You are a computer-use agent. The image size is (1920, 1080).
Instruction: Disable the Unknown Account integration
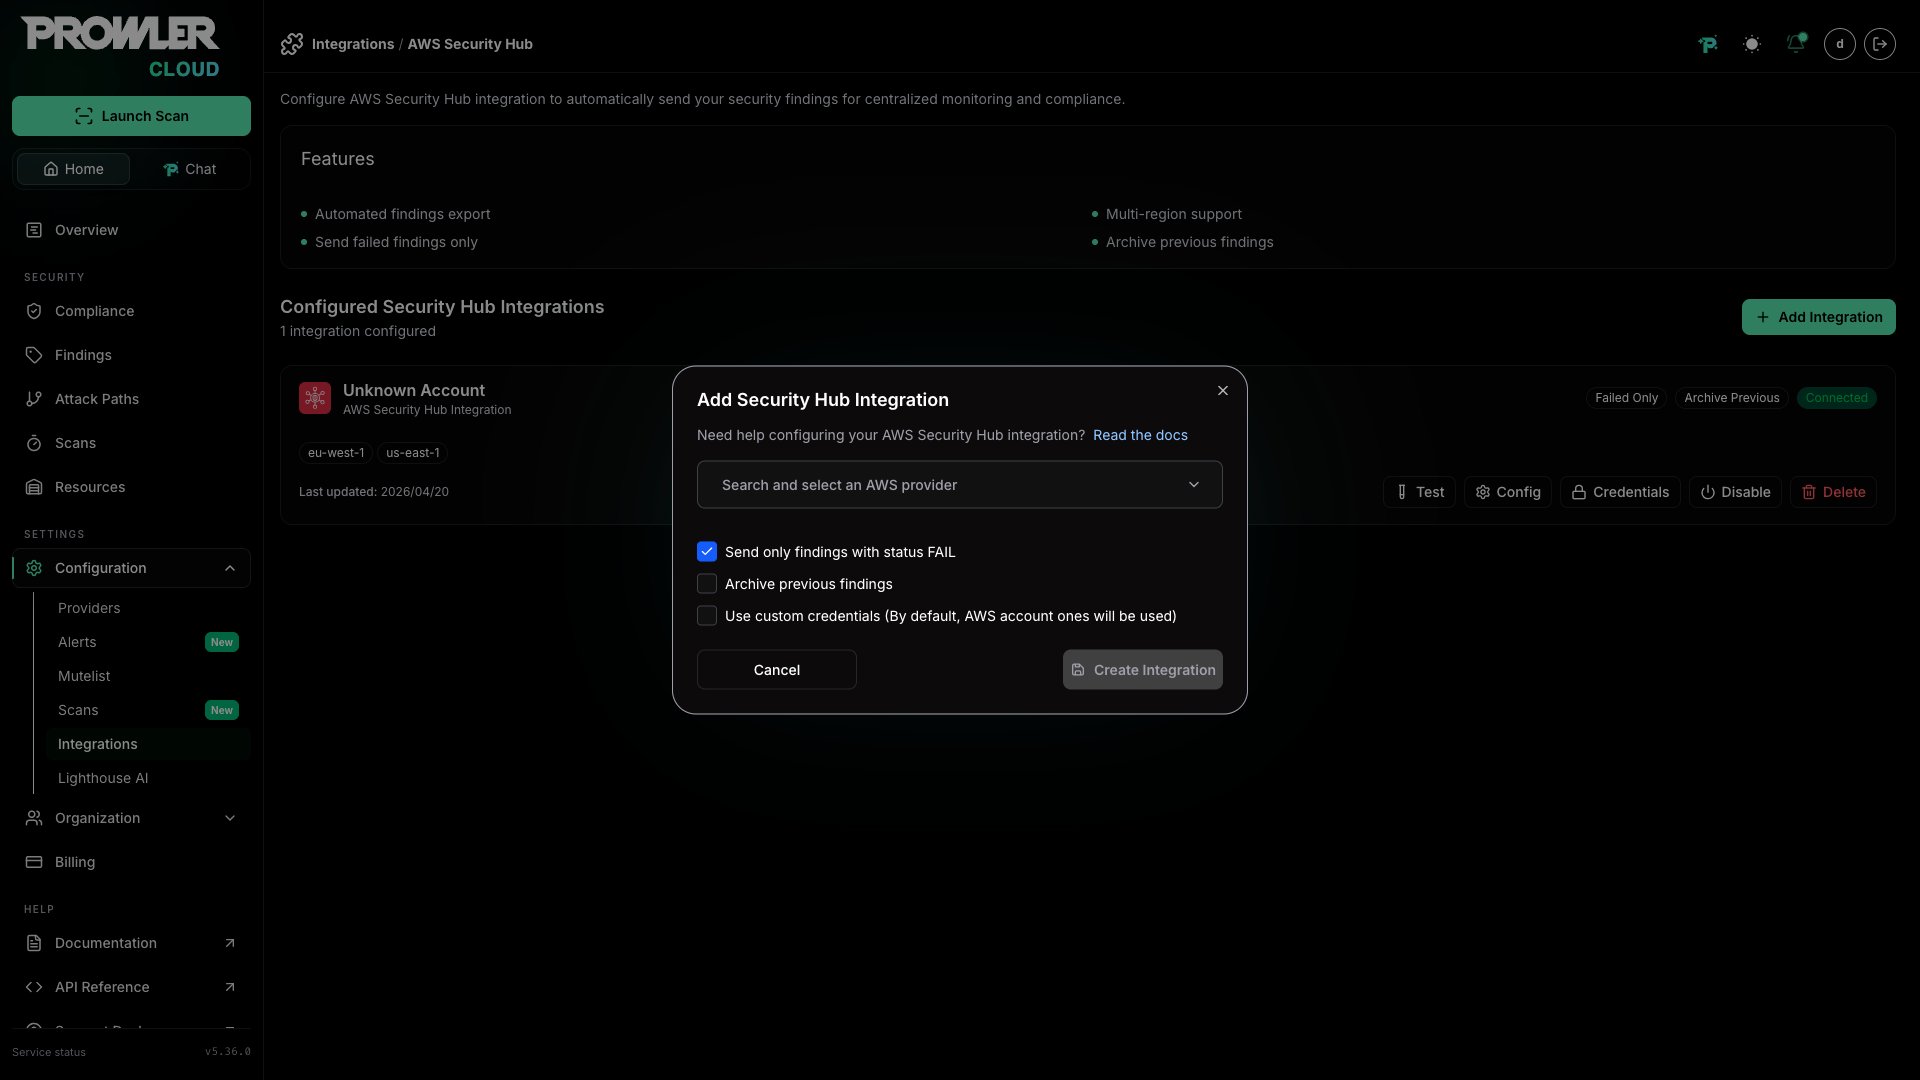pyautogui.click(x=1735, y=492)
